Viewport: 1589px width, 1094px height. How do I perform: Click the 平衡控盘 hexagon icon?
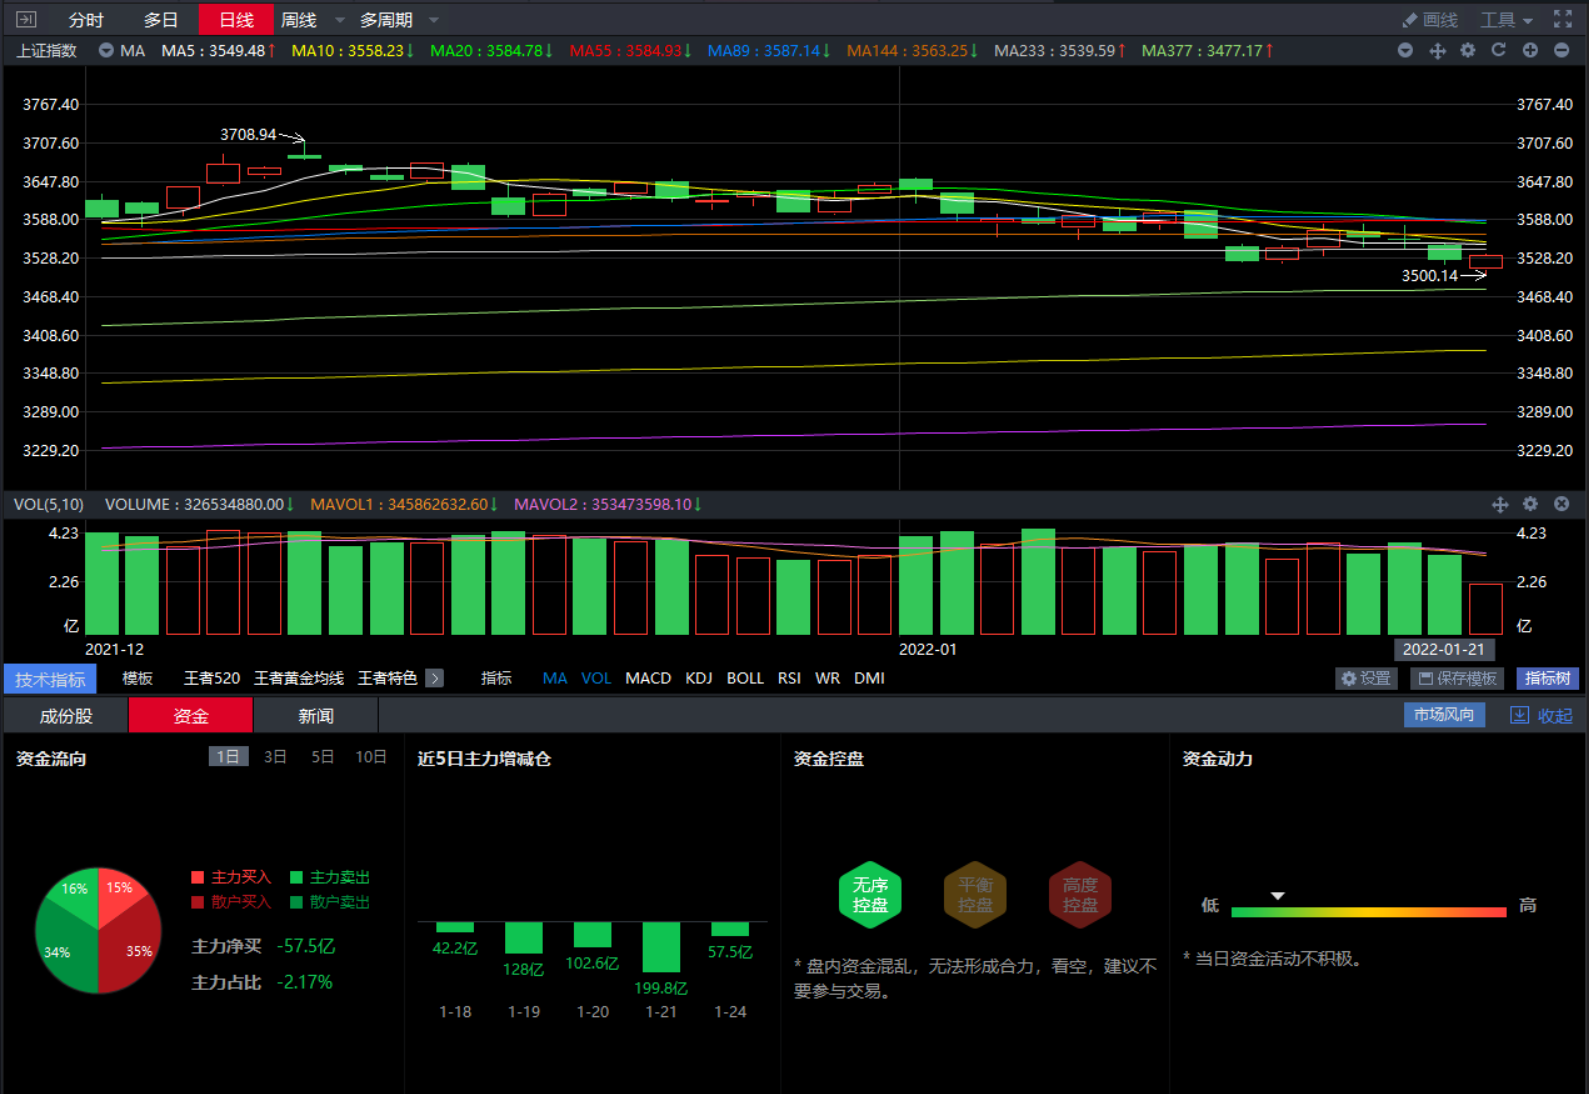(x=975, y=894)
